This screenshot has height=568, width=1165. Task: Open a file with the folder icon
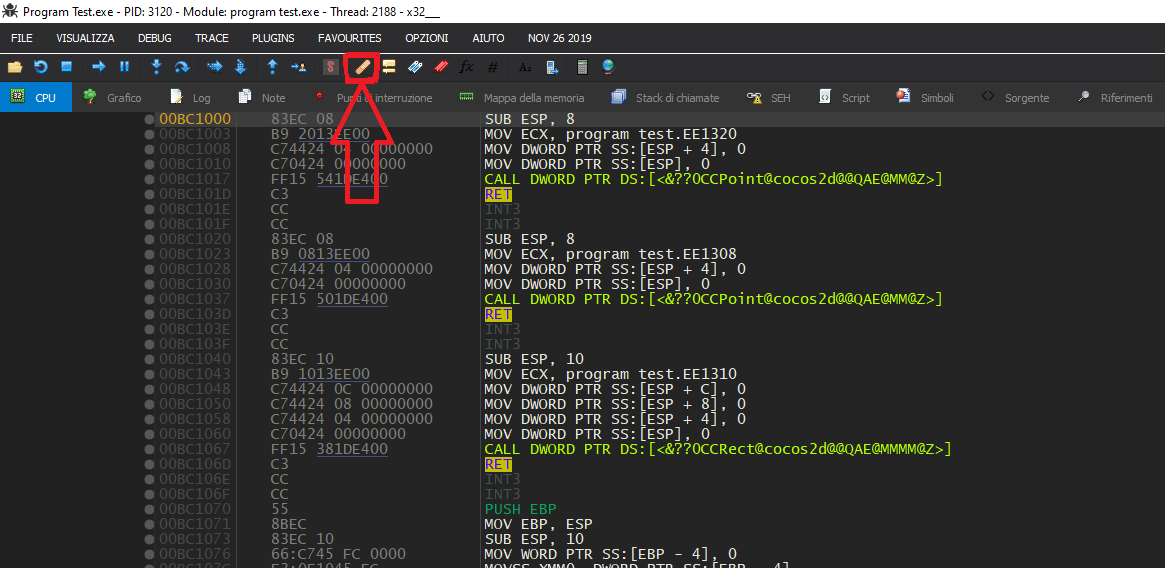point(15,67)
